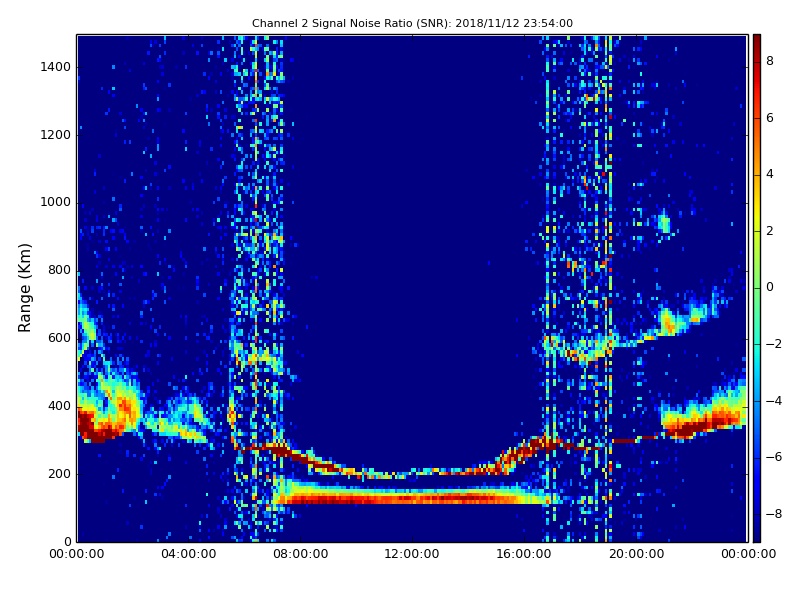Click the isolated cyan blob near 950 km after 20:00
Viewport: 800px width, 600px height.
coord(664,223)
